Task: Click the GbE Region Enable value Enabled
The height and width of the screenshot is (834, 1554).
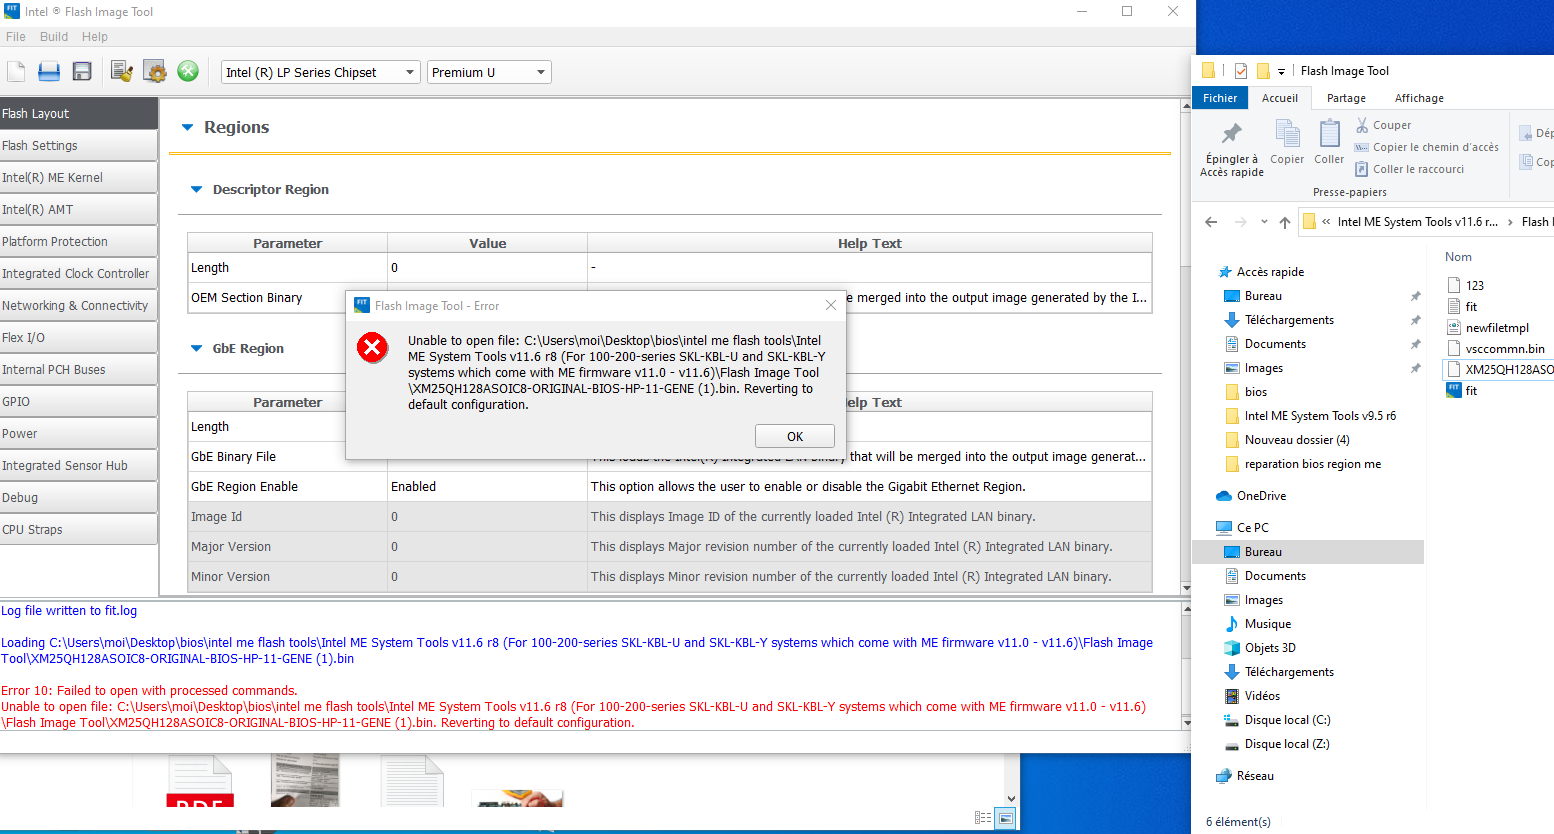Action: pos(487,487)
